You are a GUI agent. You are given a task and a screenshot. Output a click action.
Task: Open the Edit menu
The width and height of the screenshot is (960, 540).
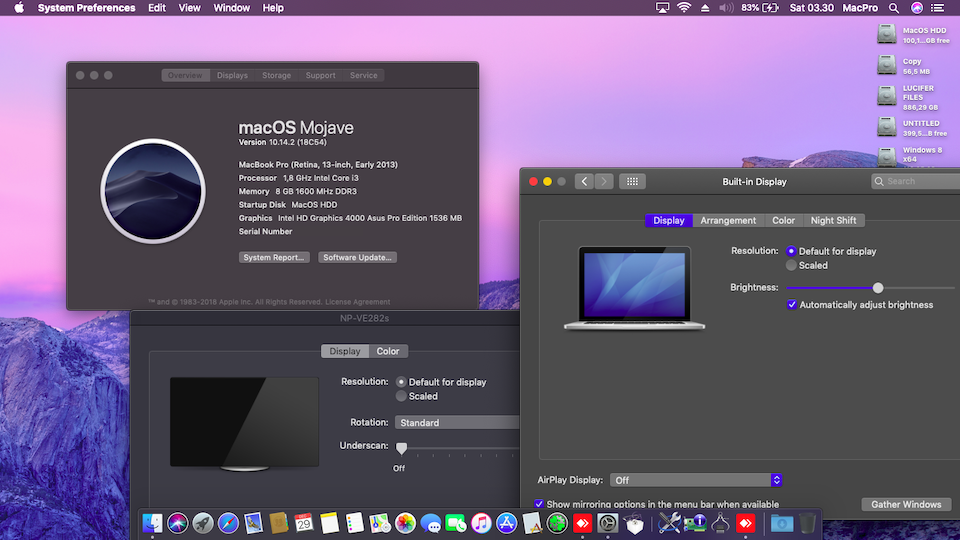coord(157,8)
